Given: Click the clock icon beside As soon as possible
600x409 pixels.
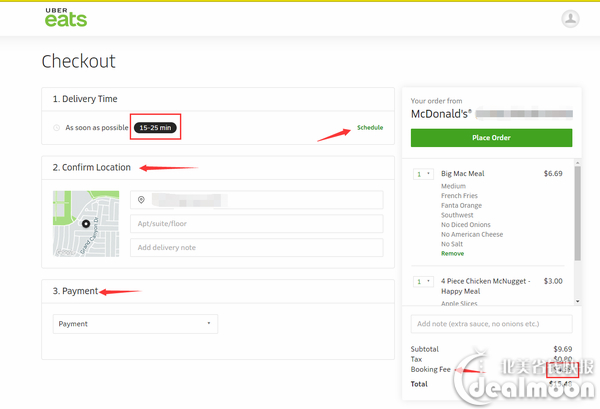Looking at the screenshot, I should tap(56, 128).
